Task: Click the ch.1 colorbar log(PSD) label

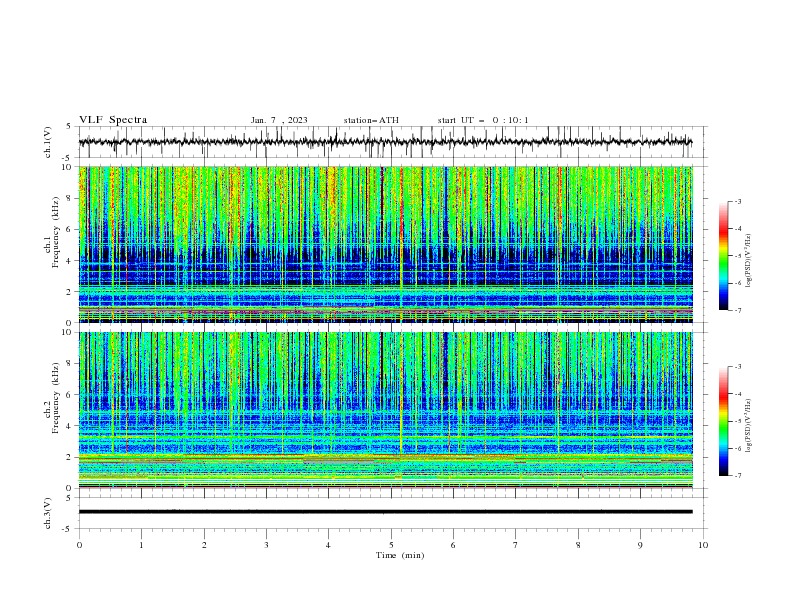Action: point(748,260)
